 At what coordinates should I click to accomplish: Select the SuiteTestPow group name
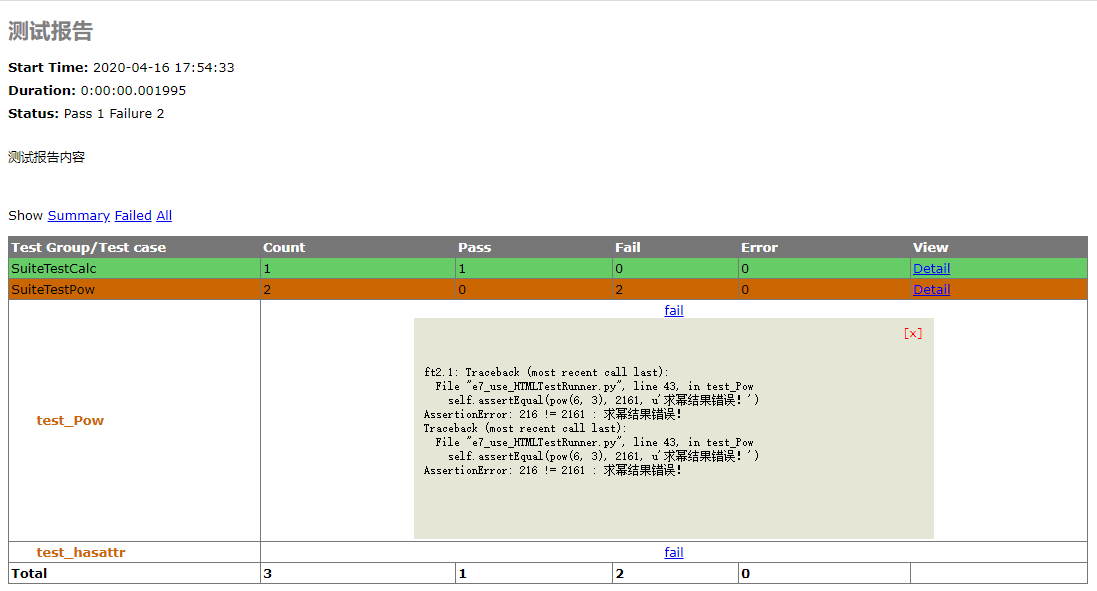pyautogui.click(x=53, y=290)
